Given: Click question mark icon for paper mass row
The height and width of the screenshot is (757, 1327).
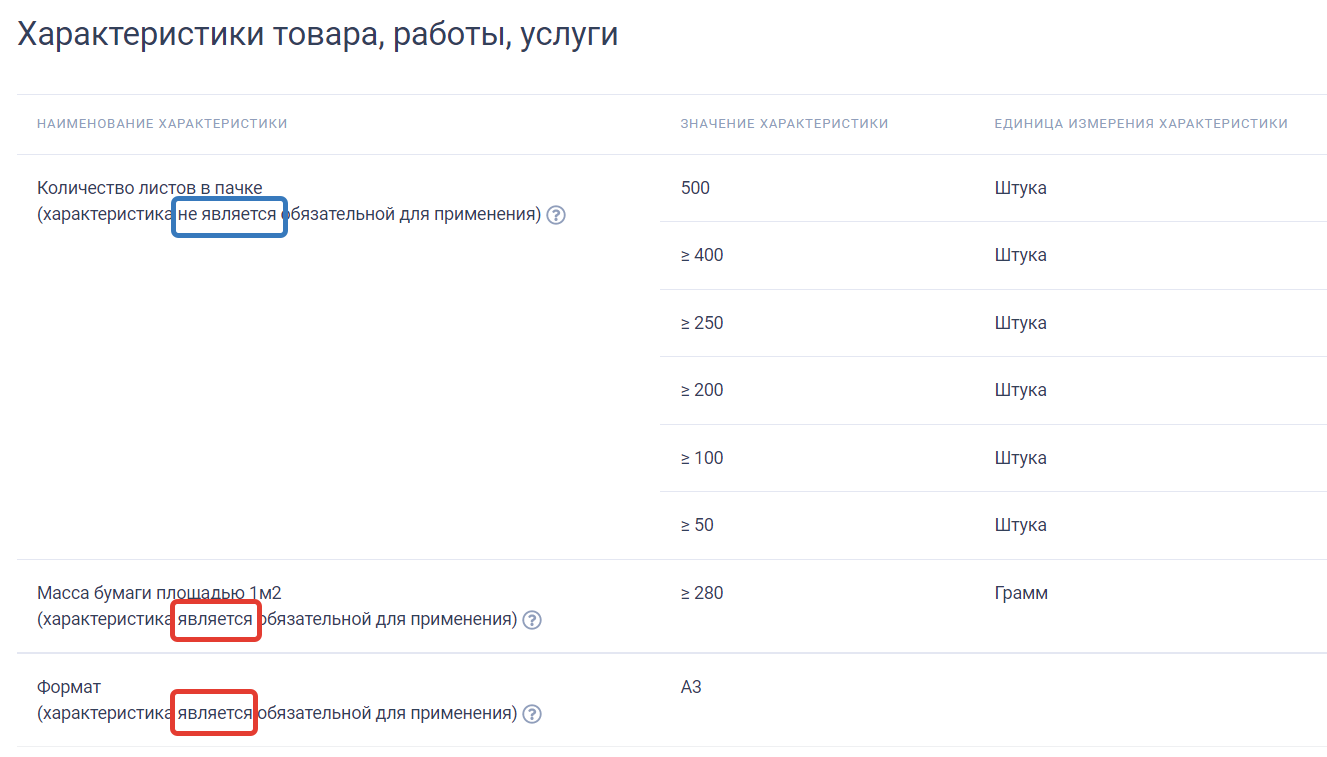Looking at the screenshot, I should tap(532, 620).
